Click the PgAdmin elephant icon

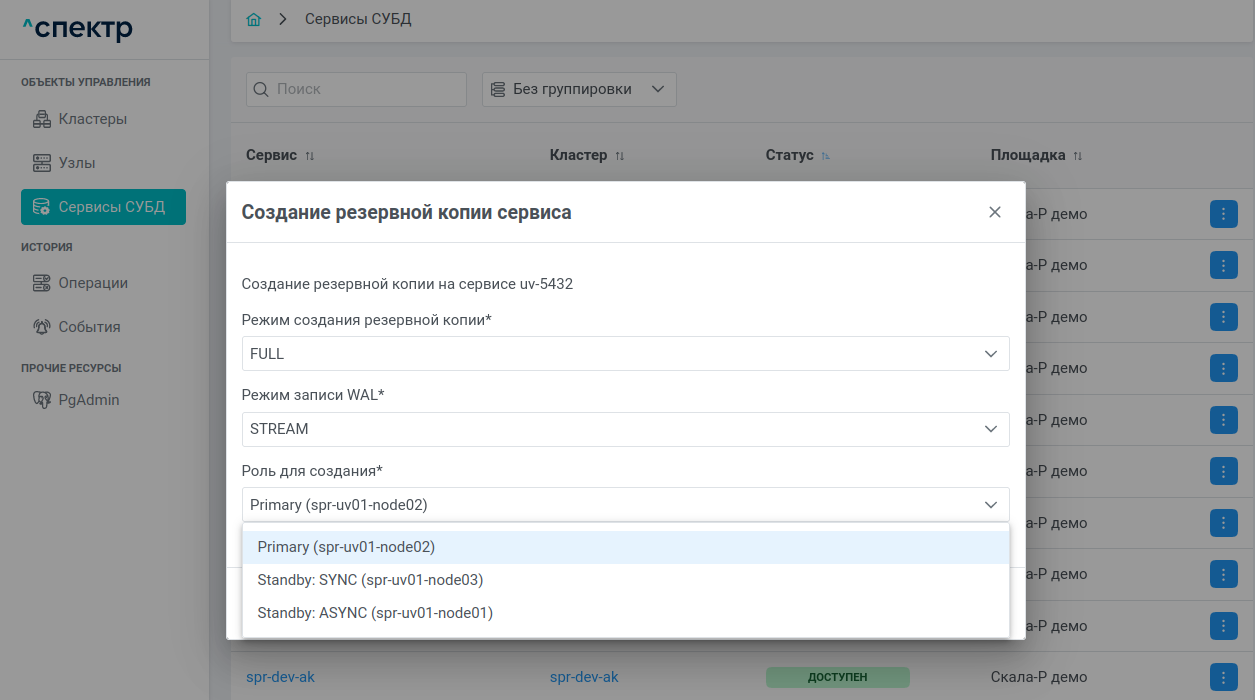42,400
